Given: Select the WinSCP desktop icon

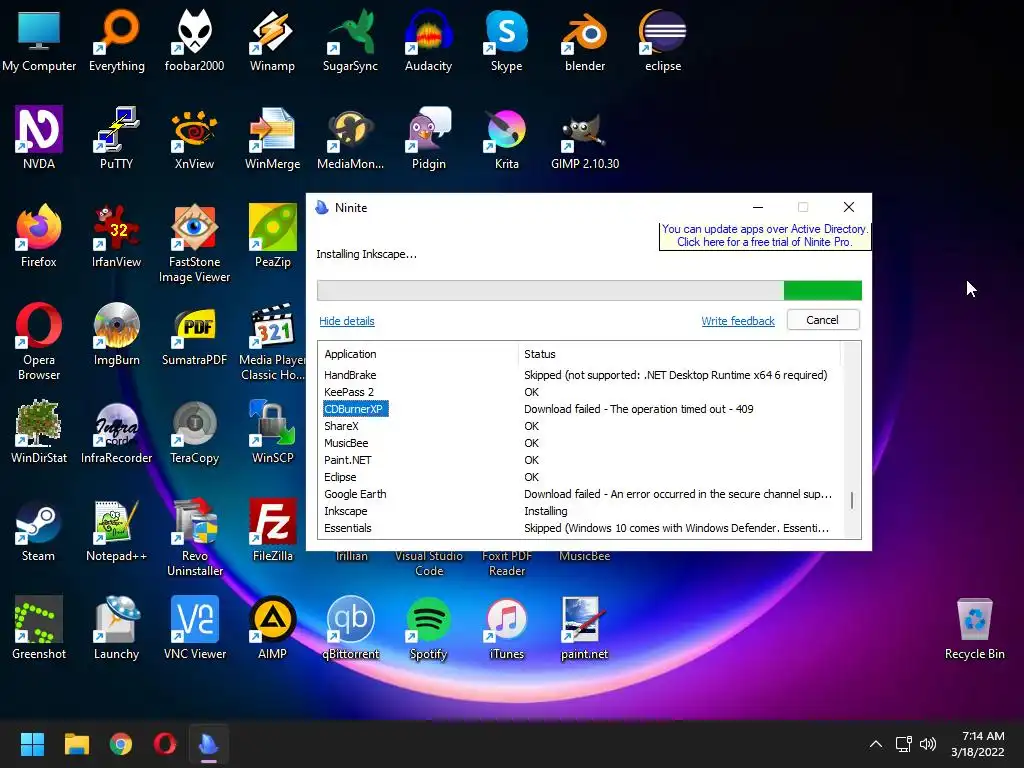Looking at the screenshot, I should 272,432.
